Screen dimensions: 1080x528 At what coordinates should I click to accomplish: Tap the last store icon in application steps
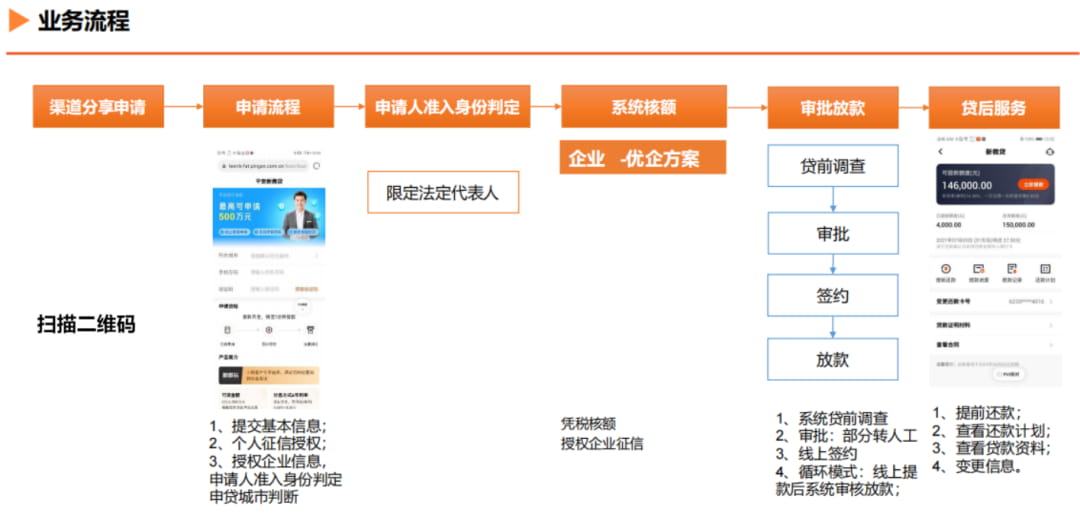pos(311,330)
